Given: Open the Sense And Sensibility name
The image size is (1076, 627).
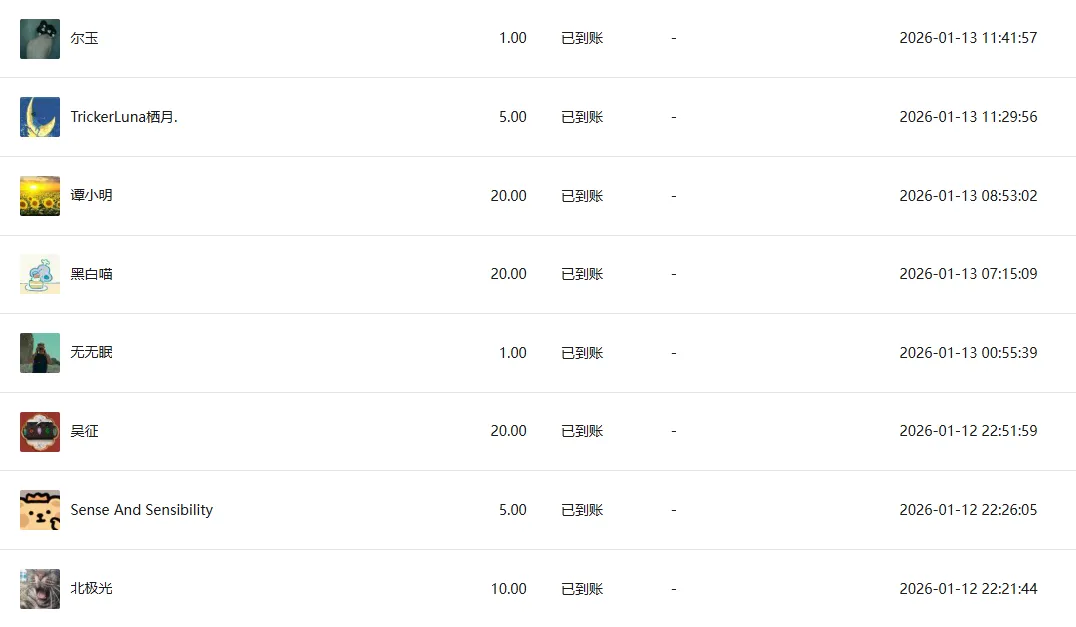Looking at the screenshot, I should pos(141,510).
